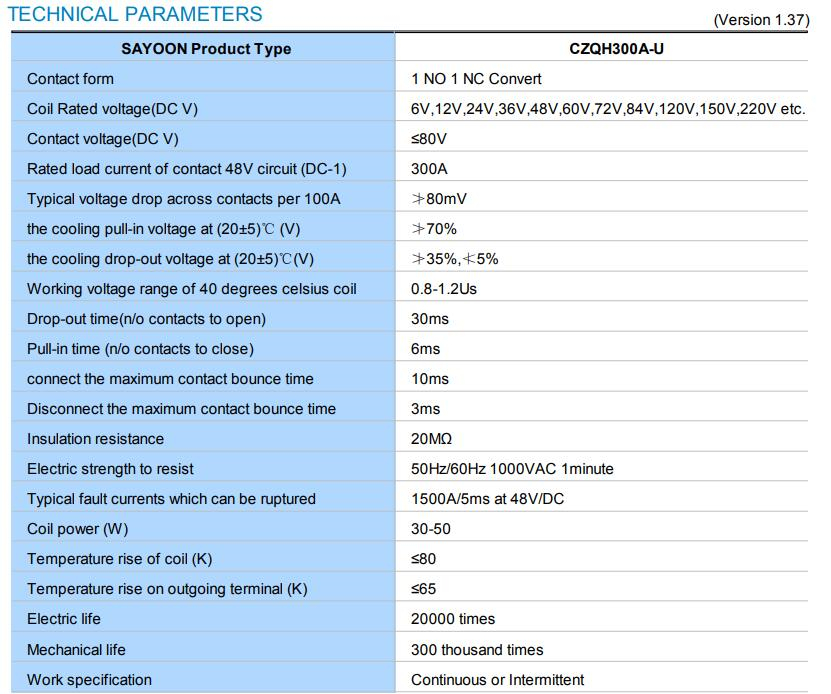Select Temperature rise on outgoing terminal (K)
831x694 pixels.
(167, 589)
